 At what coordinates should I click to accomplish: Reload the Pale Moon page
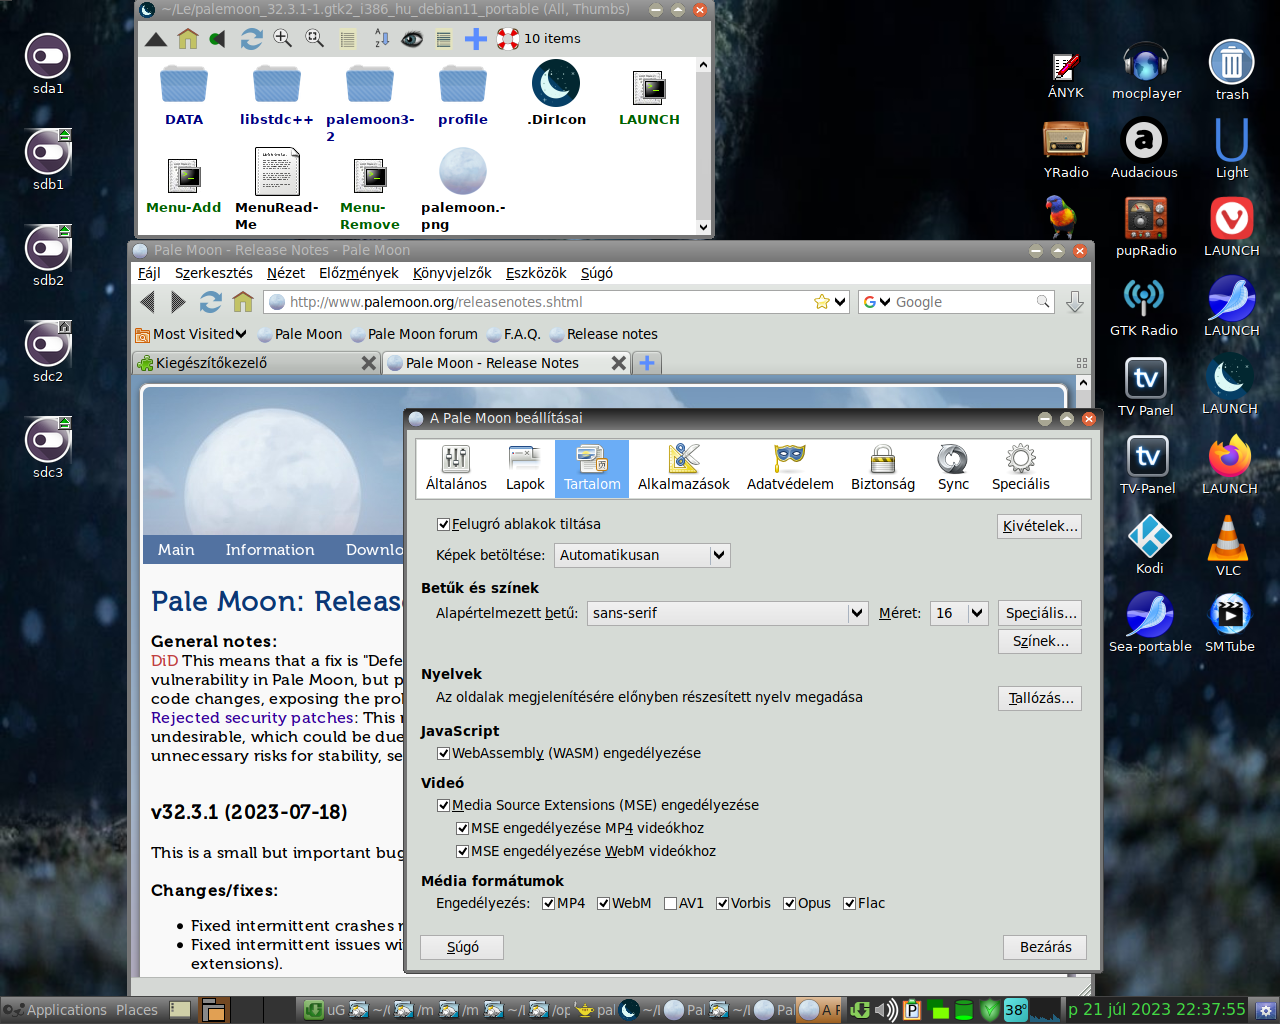point(210,302)
